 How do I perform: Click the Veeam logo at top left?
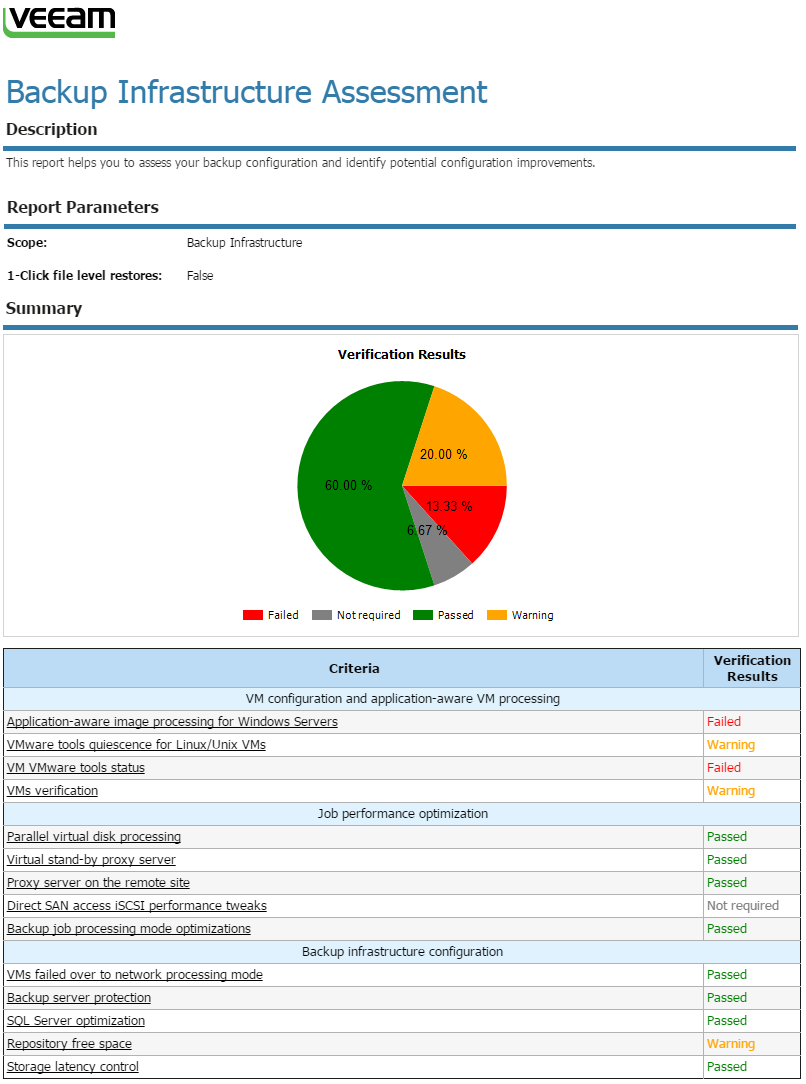tap(59, 20)
